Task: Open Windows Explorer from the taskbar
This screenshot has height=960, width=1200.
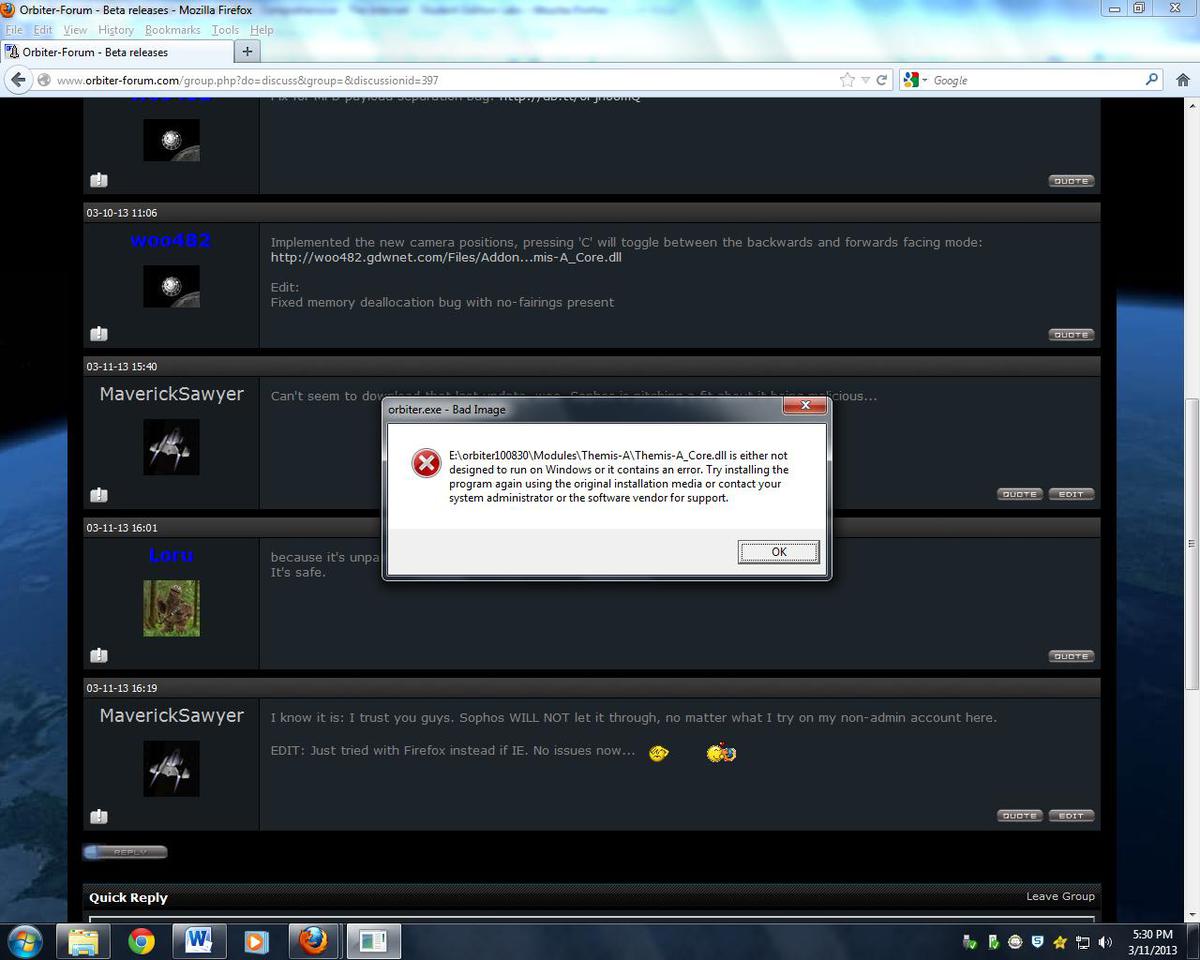Action: point(84,941)
